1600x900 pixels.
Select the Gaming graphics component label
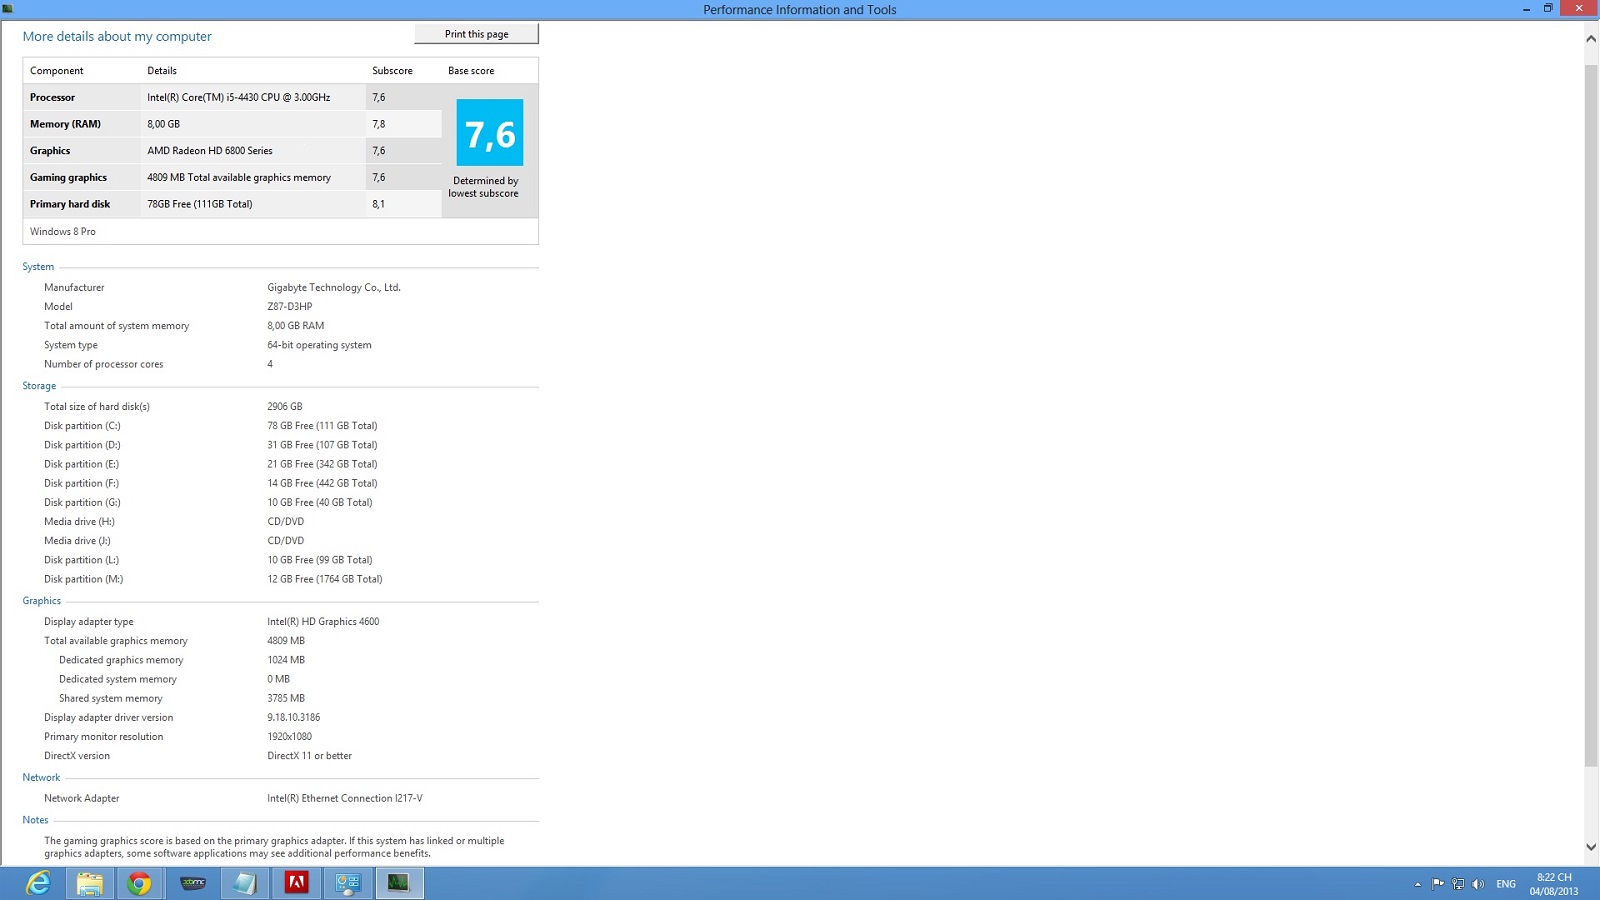[68, 177]
